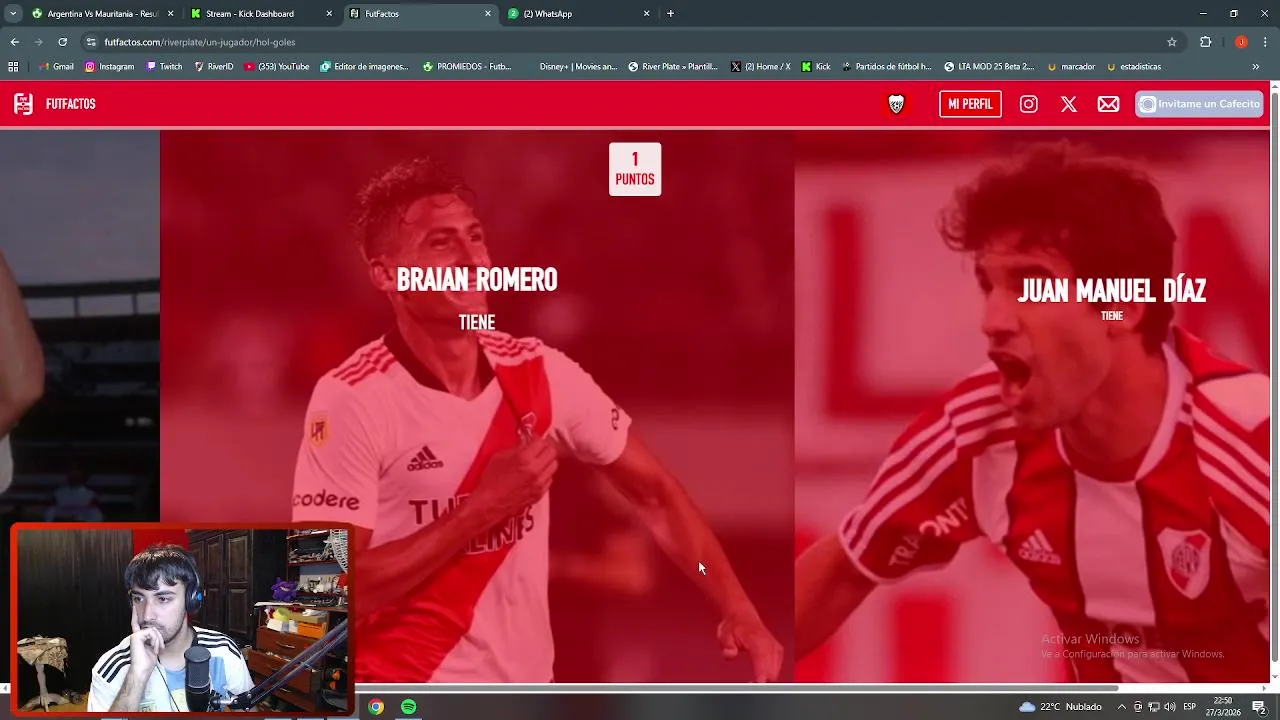The width and height of the screenshot is (1280, 720).
Task: View site information icon in address bar
Action: (91, 42)
